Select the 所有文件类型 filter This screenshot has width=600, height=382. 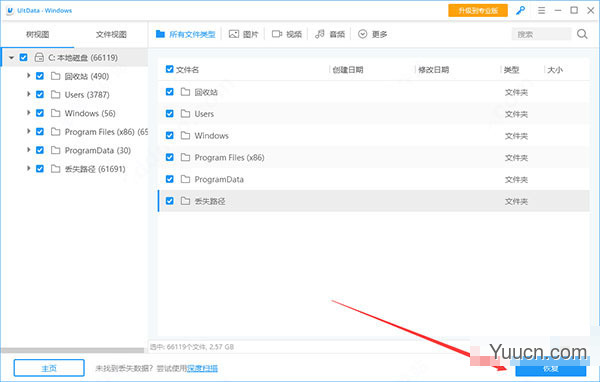click(x=186, y=34)
